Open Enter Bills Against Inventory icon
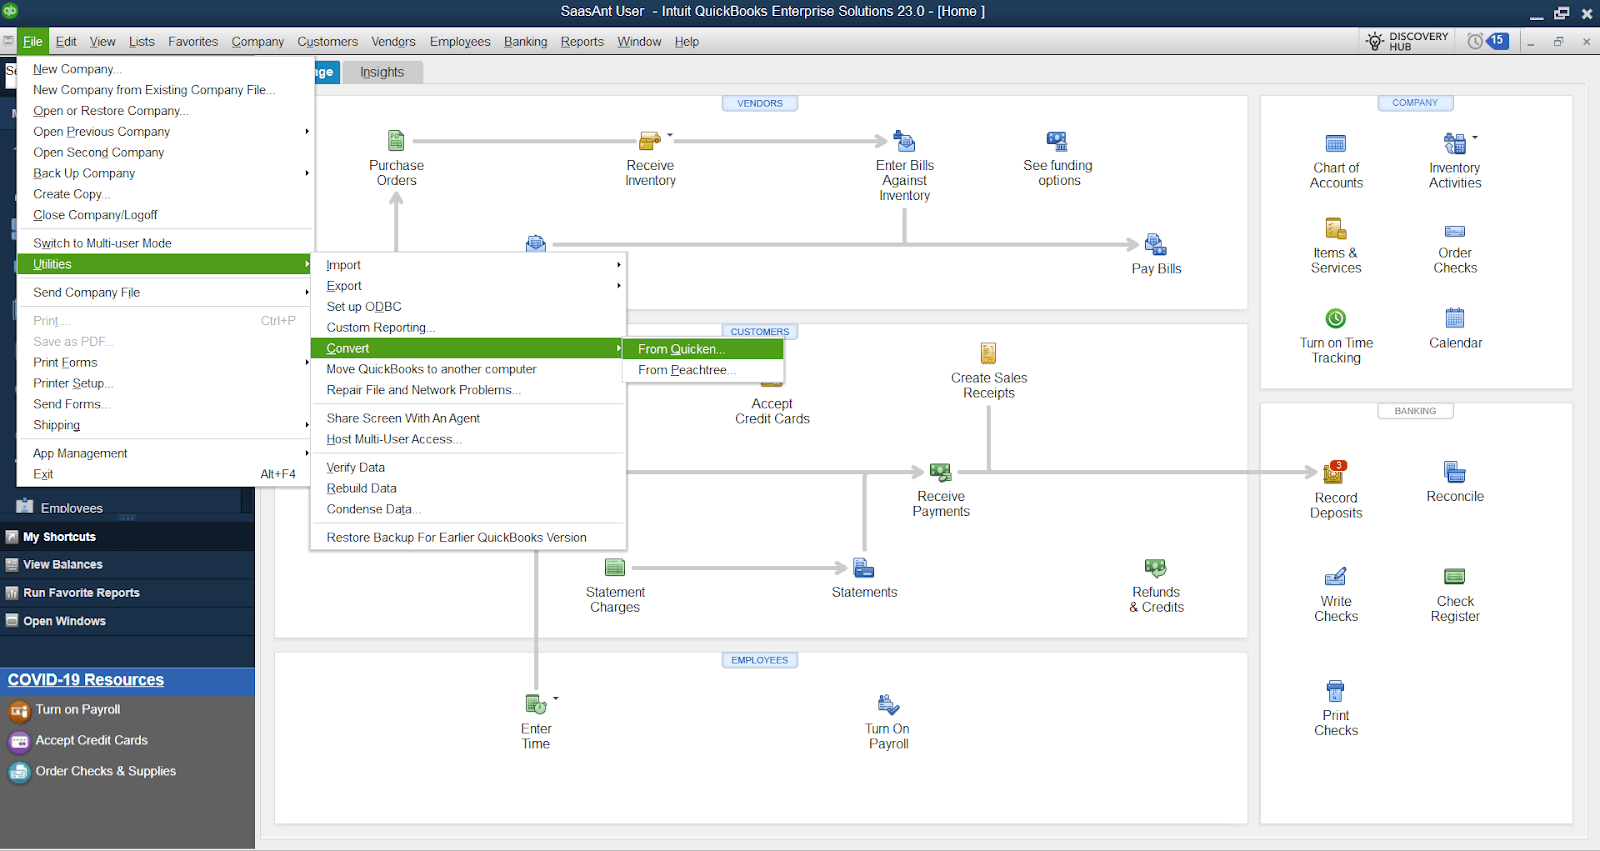Screen dimensions: 1600x851 click(904, 141)
